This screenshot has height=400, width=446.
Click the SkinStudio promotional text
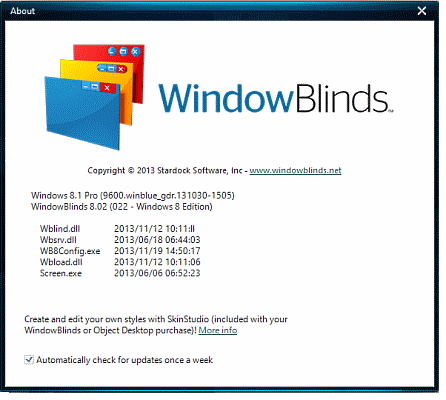pyautogui.click(x=156, y=325)
